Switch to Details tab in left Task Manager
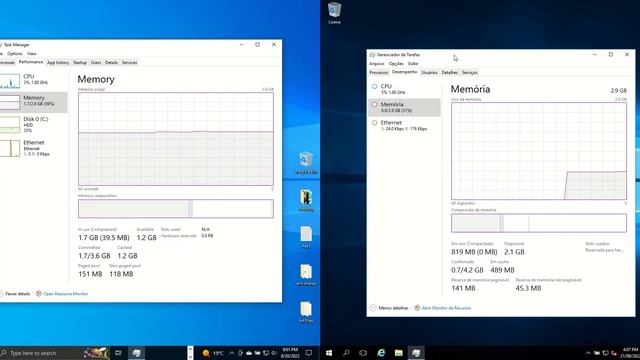640x360 pixels. (111, 62)
